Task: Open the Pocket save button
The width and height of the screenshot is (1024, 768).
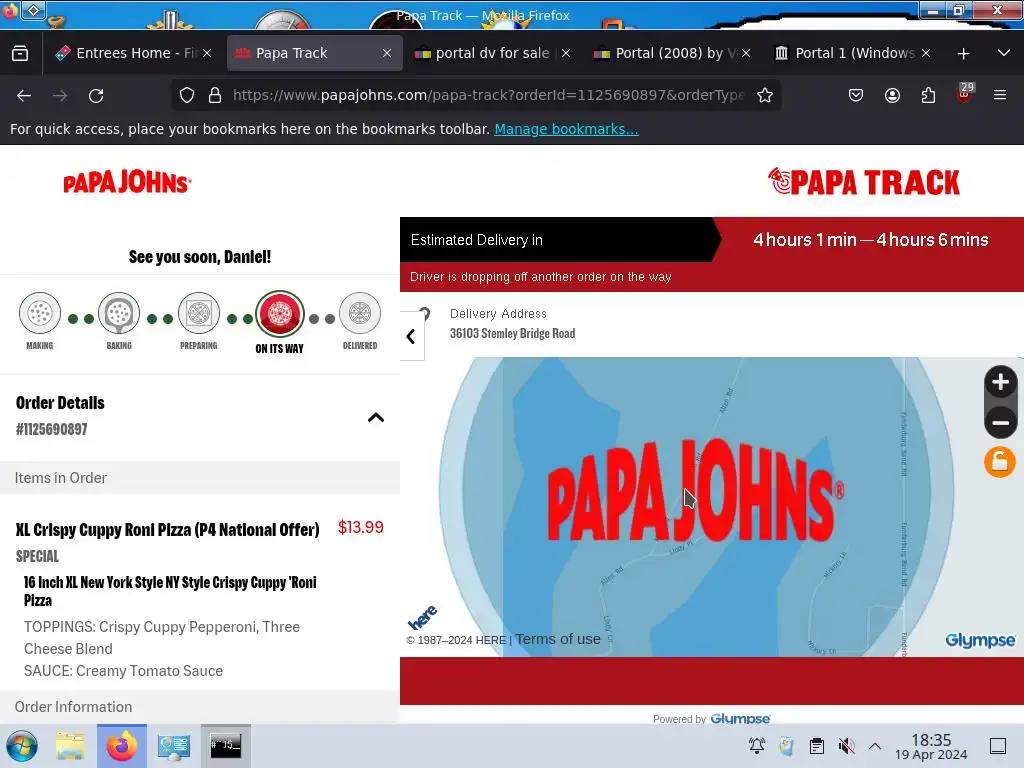Action: (x=856, y=95)
